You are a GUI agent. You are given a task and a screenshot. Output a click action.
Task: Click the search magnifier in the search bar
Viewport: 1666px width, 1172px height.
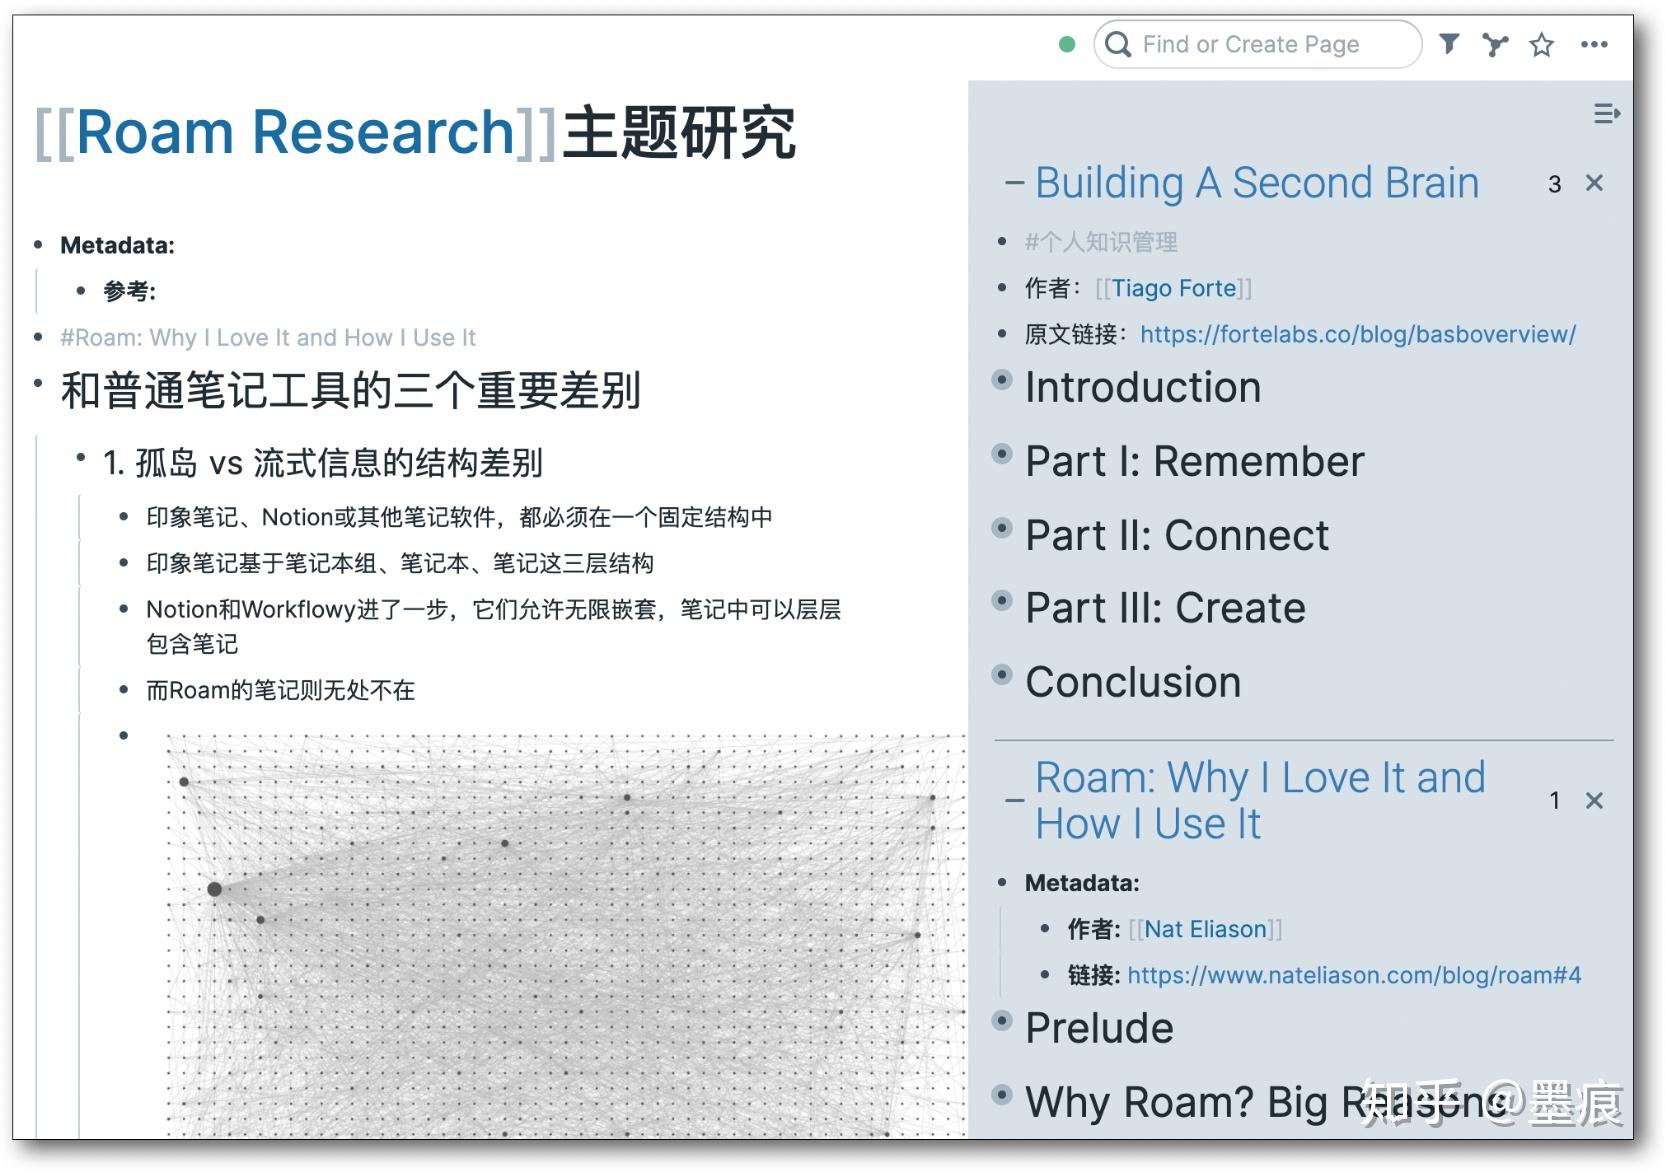point(1118,44)
